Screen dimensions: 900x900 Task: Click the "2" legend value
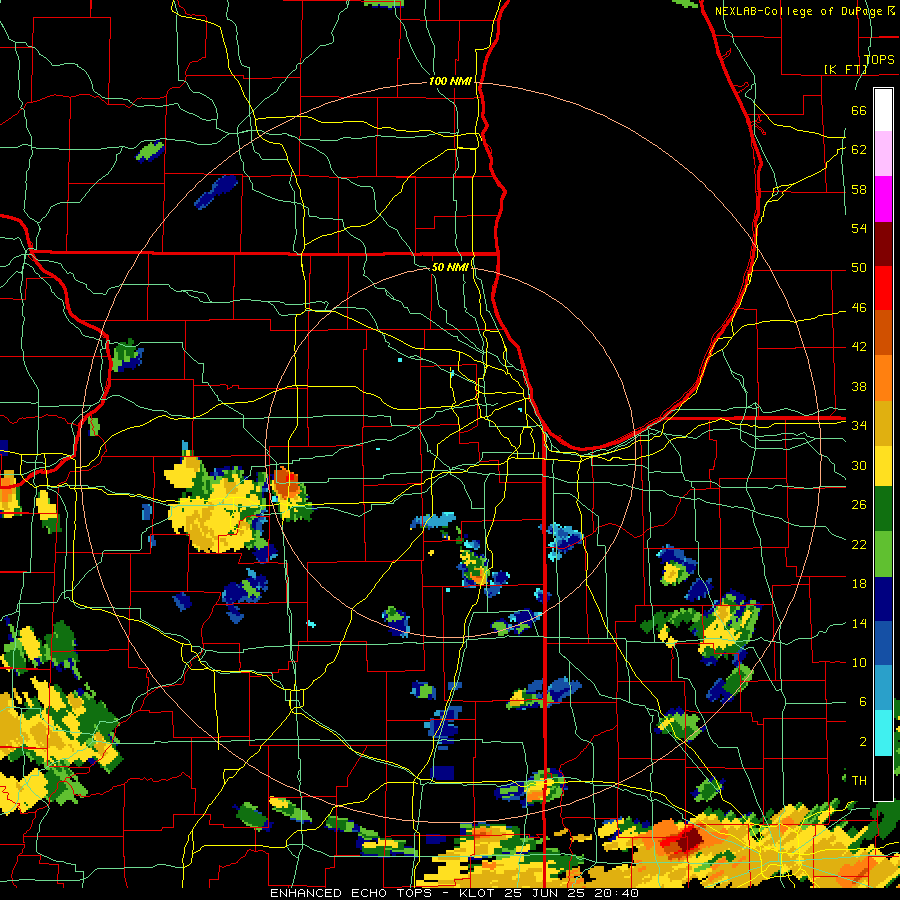click(863, 742)
